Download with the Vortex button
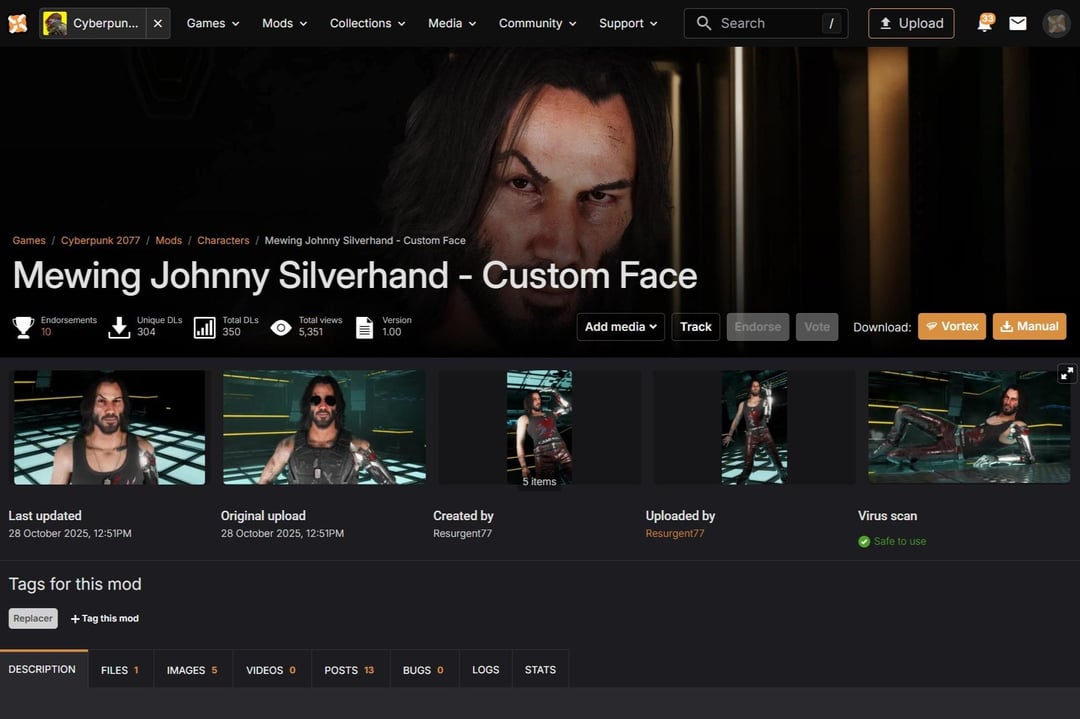 coord(952,326)
